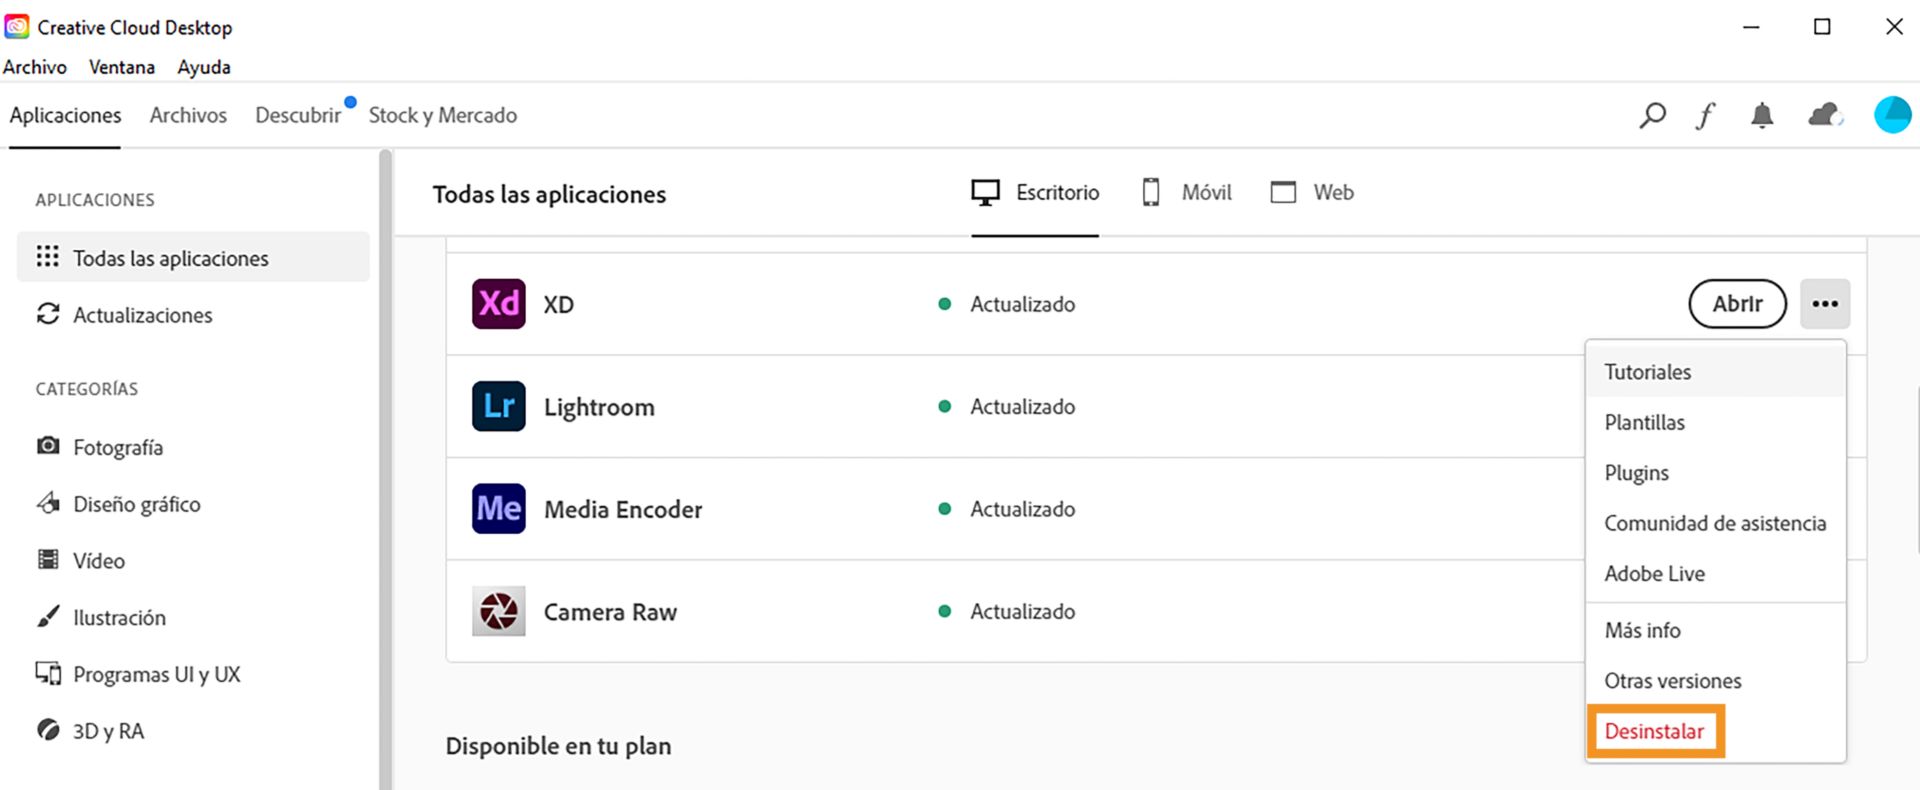Click the Lightroom app name
Viewport: 1920px width, 790px height.
pos(599,407)
